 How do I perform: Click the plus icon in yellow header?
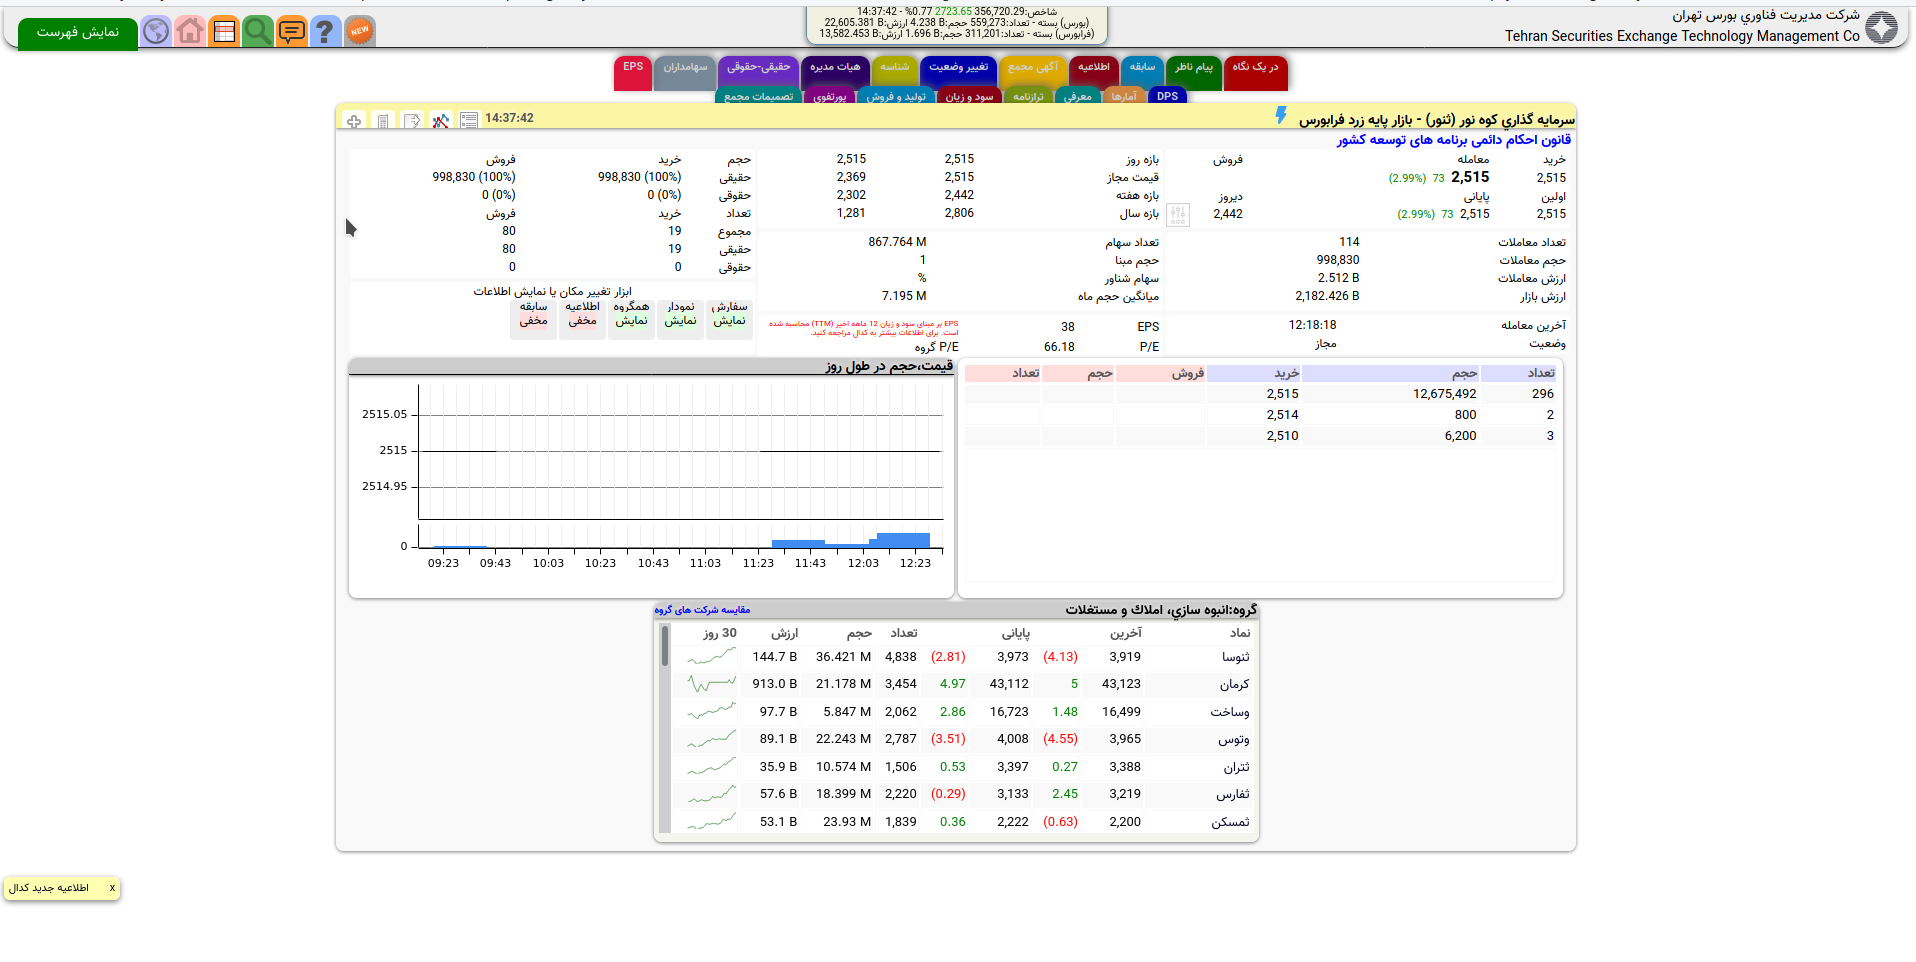(354, 121)
